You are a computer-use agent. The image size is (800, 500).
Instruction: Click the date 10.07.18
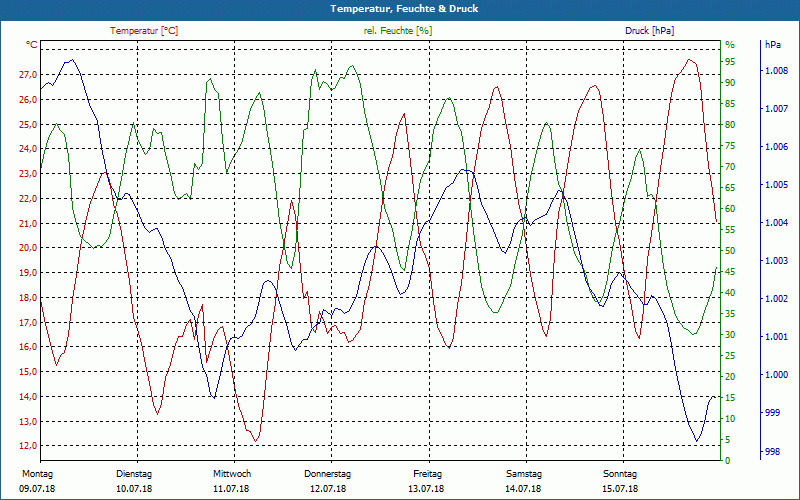point(134,489)
